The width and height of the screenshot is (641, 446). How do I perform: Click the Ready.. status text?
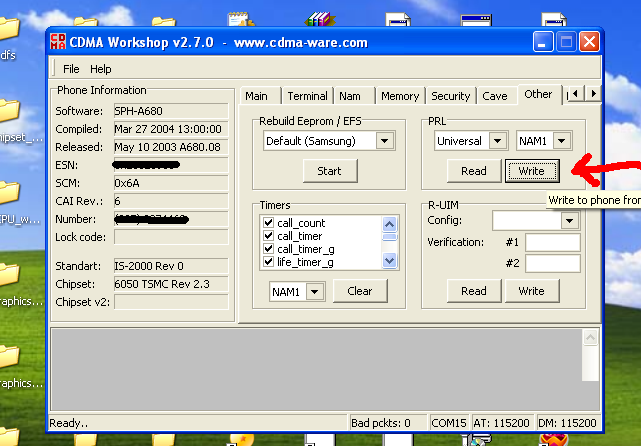point(68,423)
